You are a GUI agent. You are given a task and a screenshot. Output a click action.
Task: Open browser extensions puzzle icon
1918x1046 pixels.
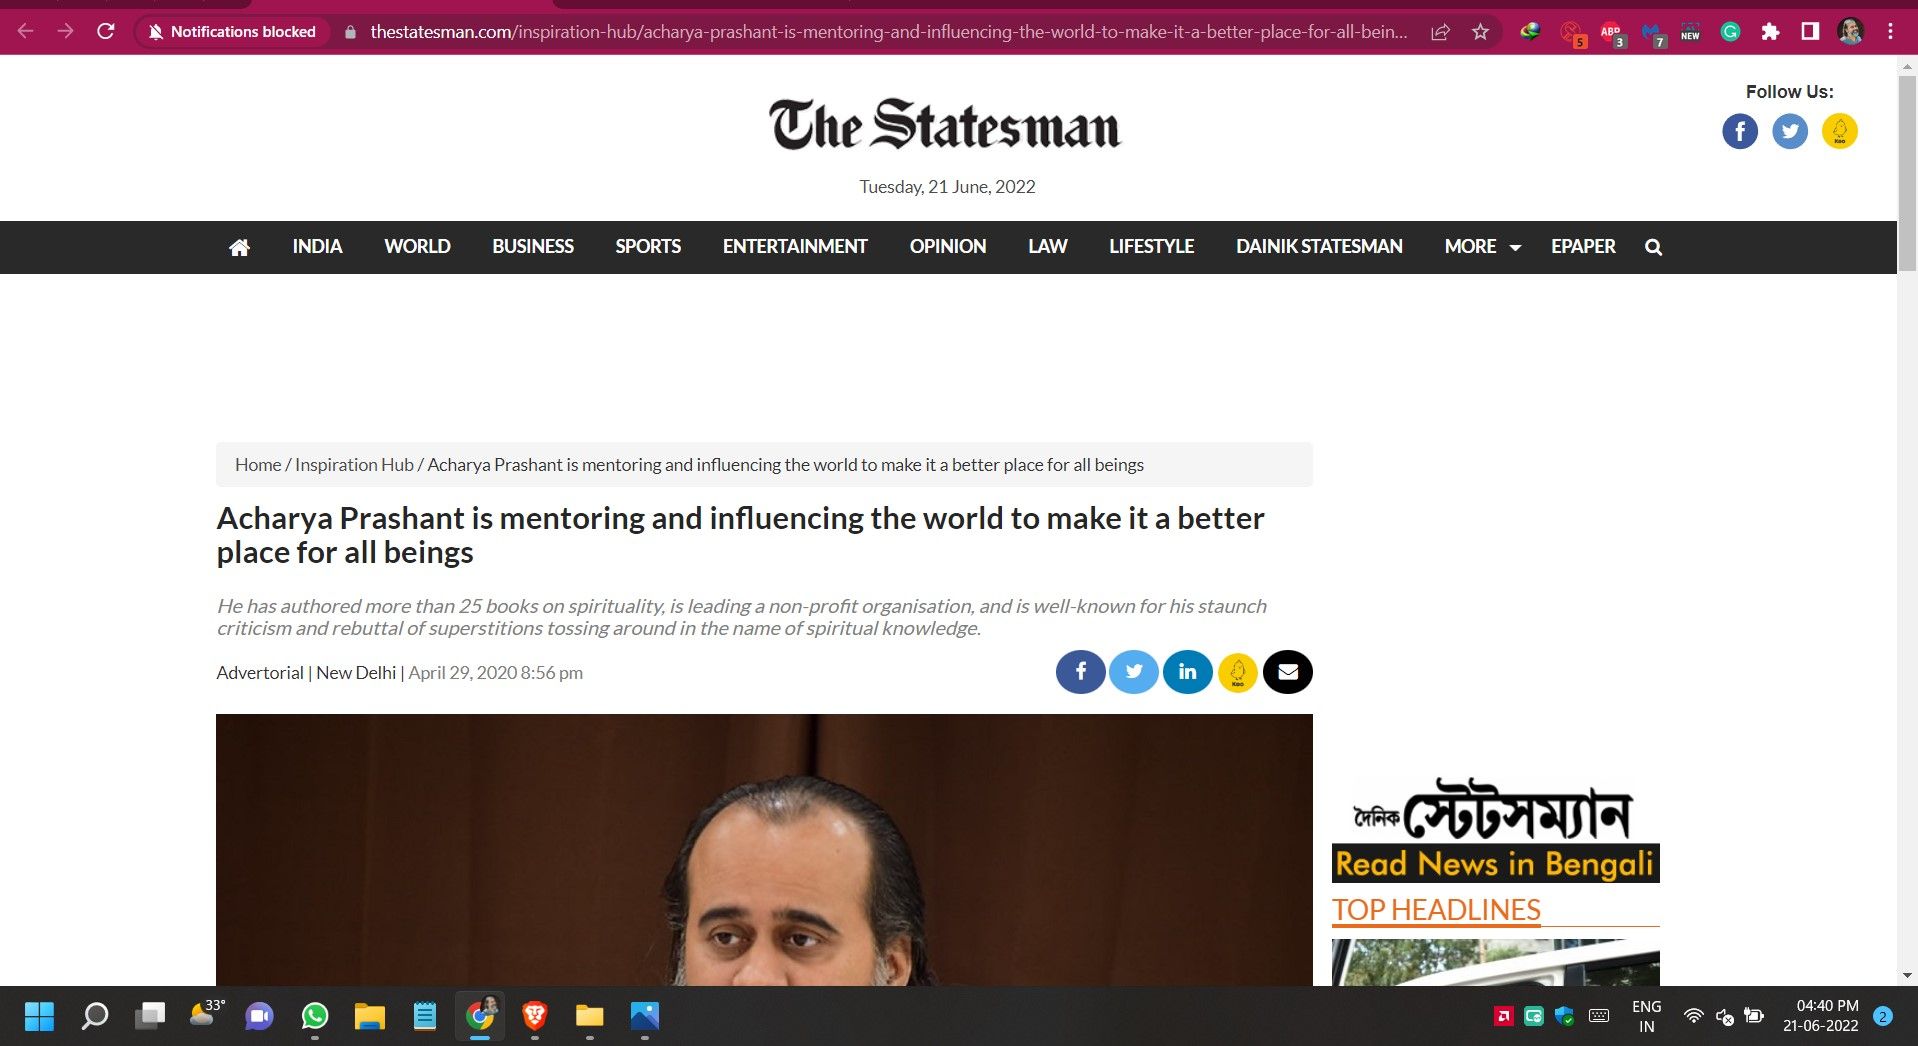click(1770, 32)
